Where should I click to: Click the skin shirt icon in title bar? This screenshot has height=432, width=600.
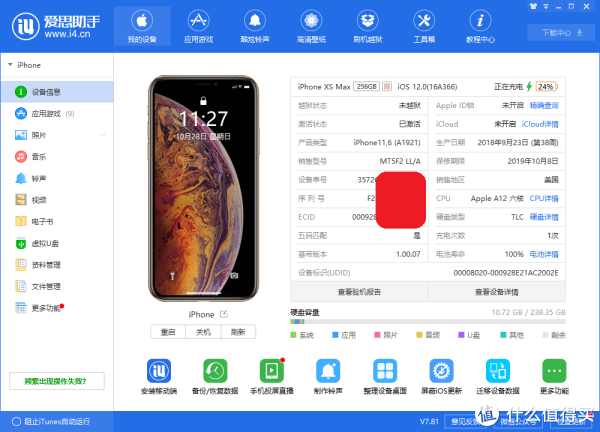[x=533, y=7]
